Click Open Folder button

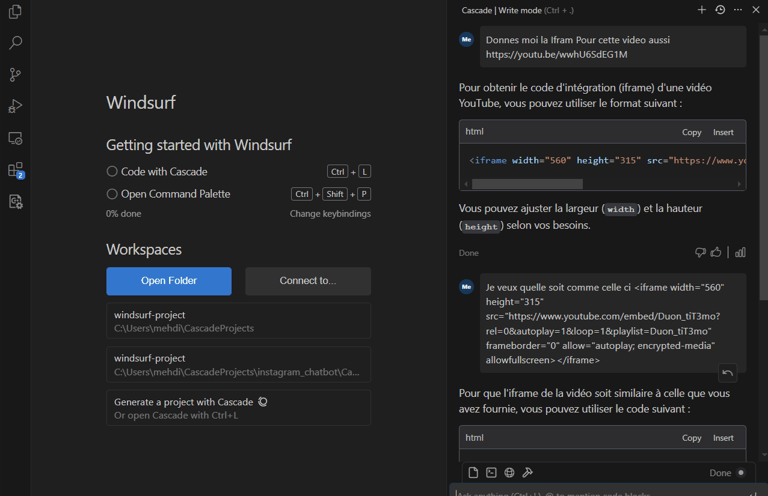click(x=169, y=281)
